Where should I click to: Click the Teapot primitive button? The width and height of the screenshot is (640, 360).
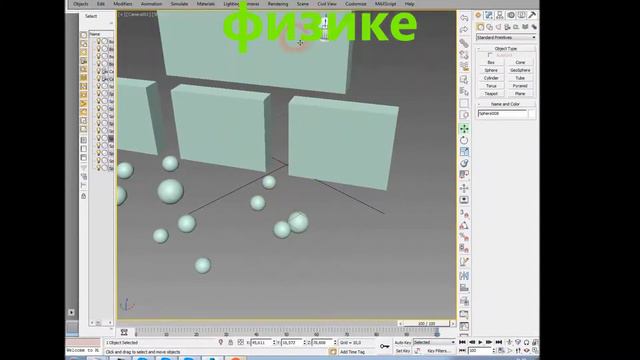[491, 94]
